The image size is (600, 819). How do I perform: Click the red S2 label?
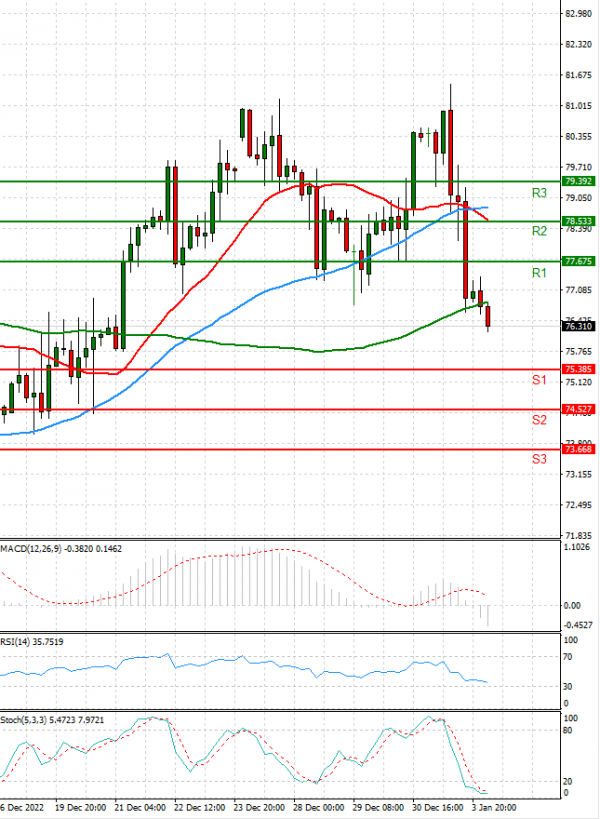pos(539,420)
